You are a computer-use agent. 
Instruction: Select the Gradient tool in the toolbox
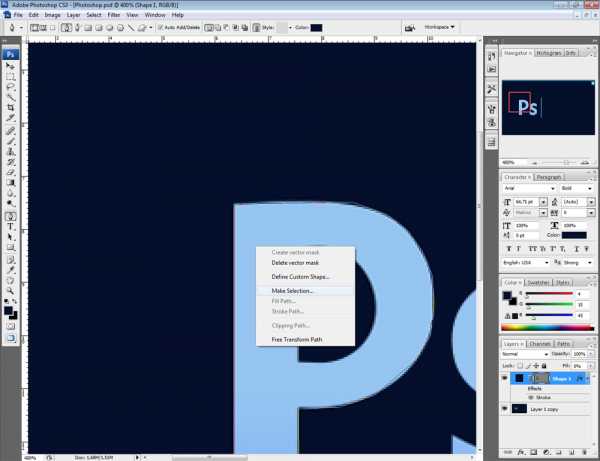(x=10, y=182)
